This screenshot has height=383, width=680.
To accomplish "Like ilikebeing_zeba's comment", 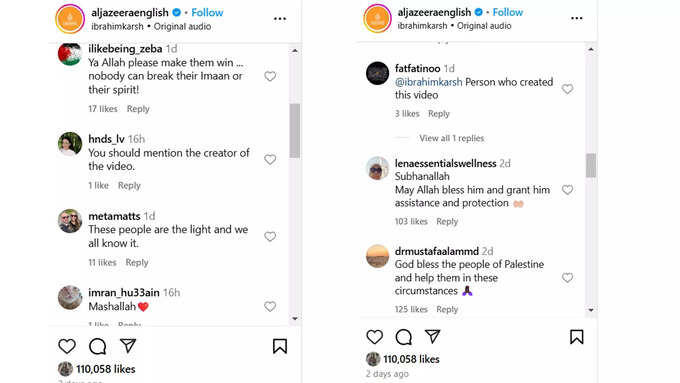I will [x=270, y=76].
